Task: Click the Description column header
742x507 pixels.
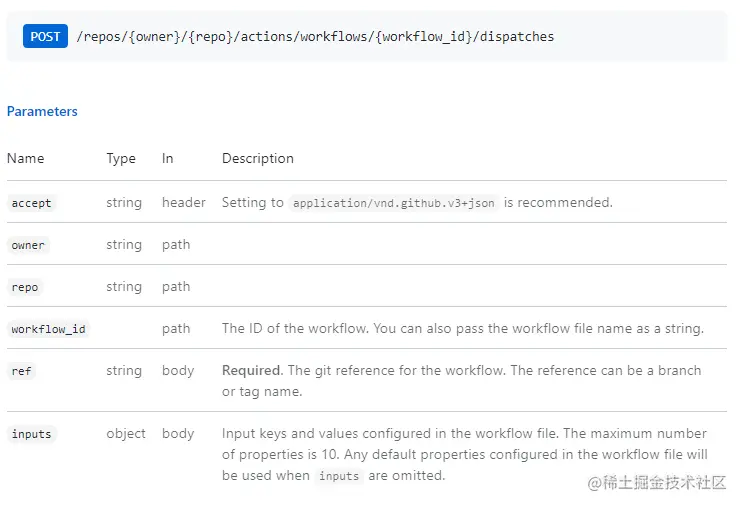Action: [258, 158]
